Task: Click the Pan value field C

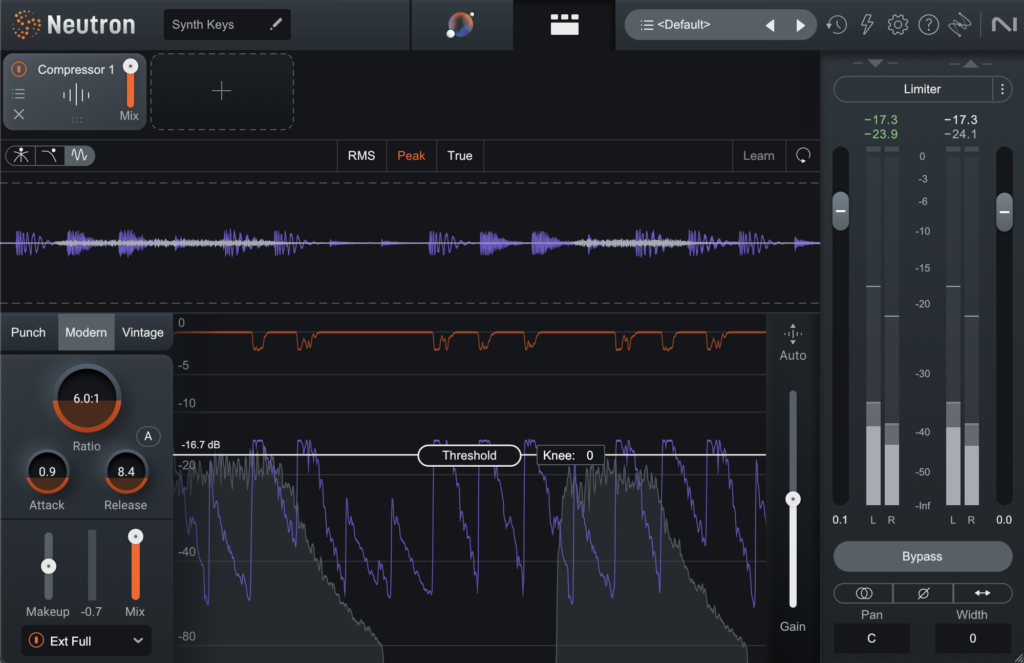Action: 871,638
